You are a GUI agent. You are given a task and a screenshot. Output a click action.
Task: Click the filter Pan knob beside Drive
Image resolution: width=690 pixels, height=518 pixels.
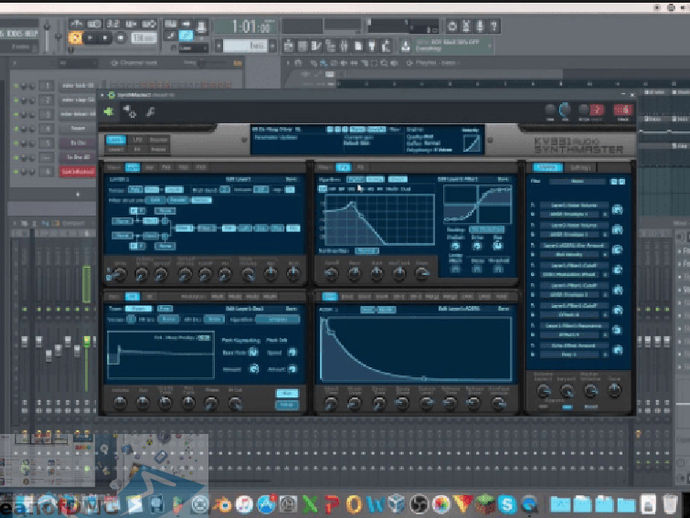coord(498,246)
